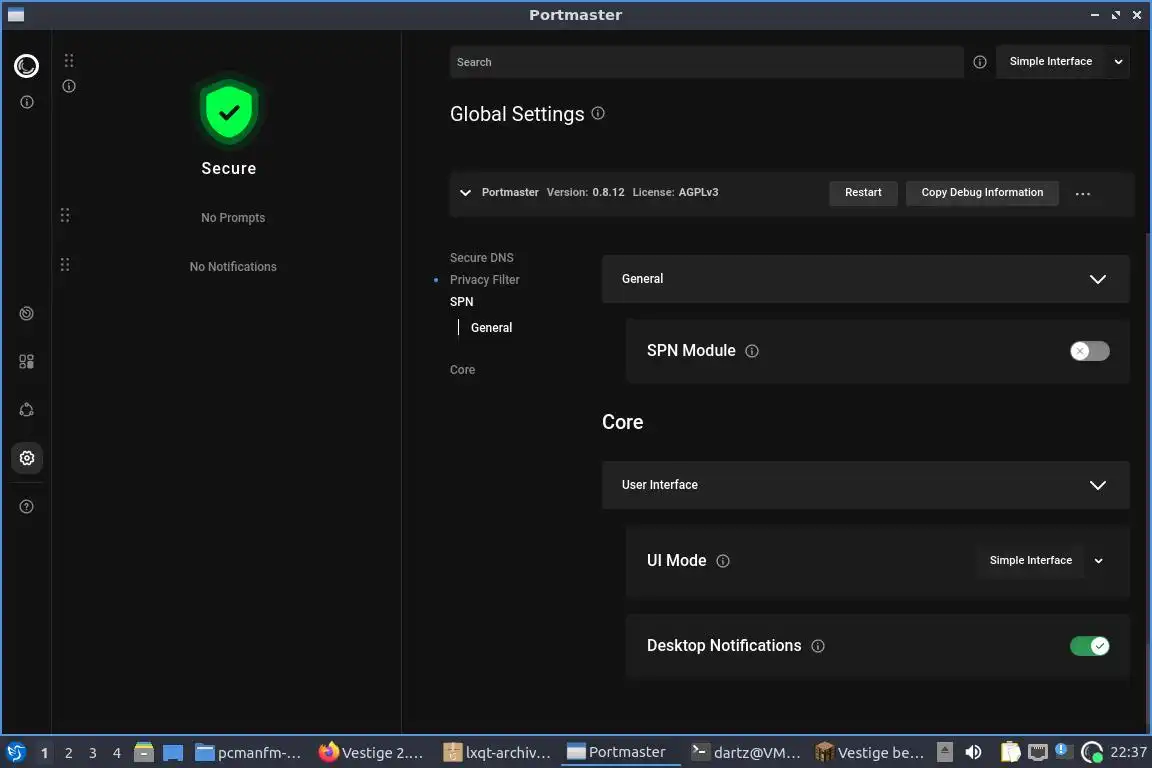
Task: Open the Apps grid icon in the sidebar
Action: pos(26,362)
